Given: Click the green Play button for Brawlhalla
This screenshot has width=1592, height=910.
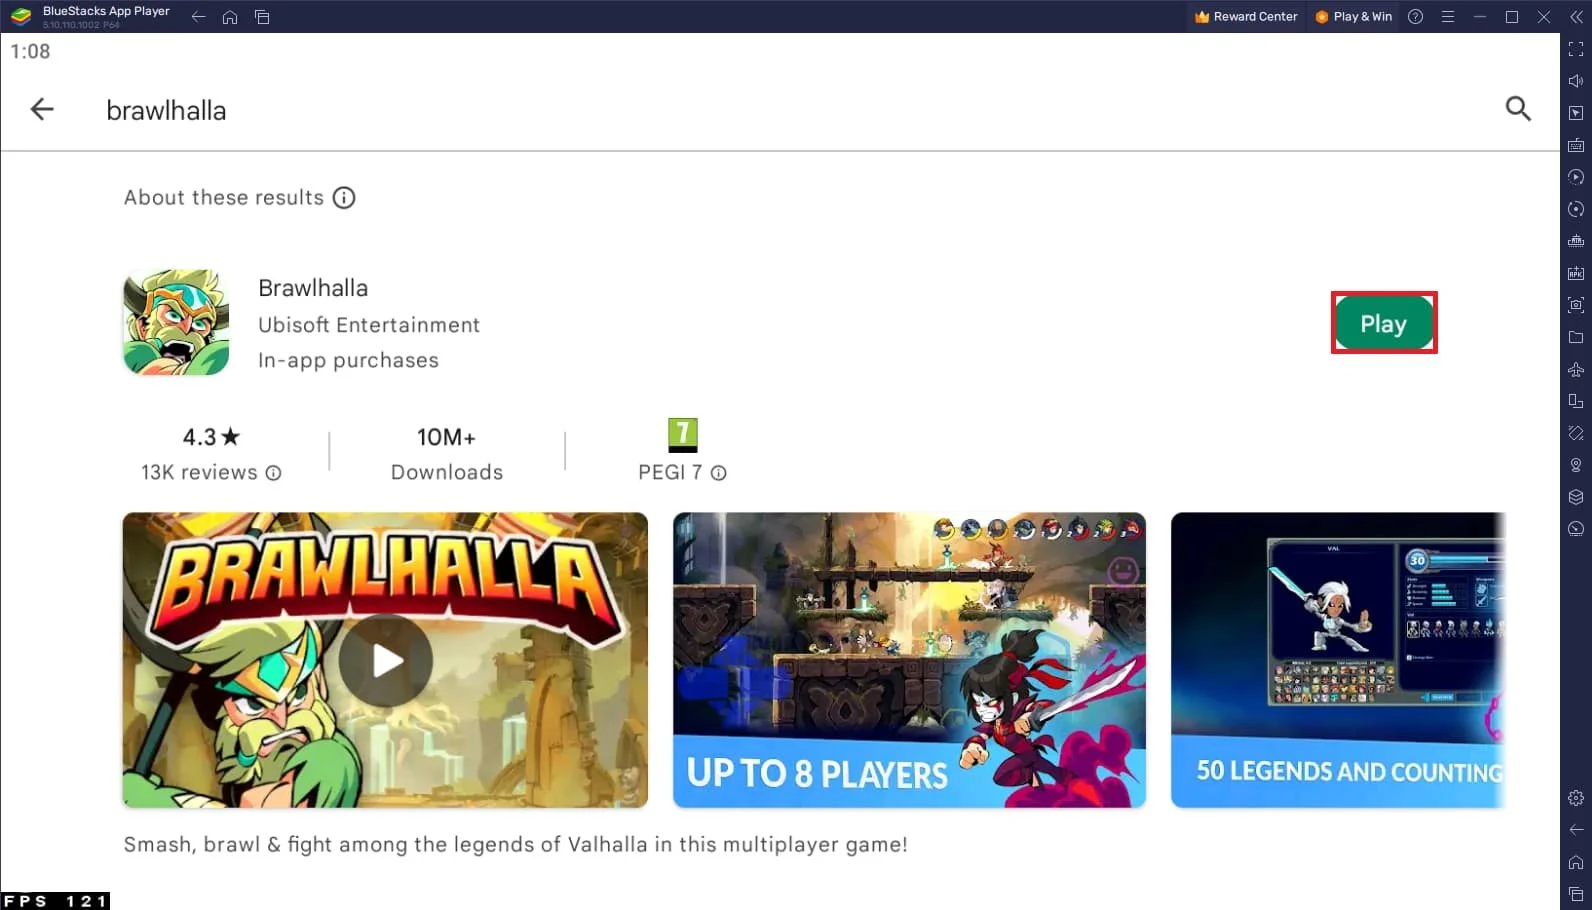Looking at the screenshot, I should (1383, 323).
